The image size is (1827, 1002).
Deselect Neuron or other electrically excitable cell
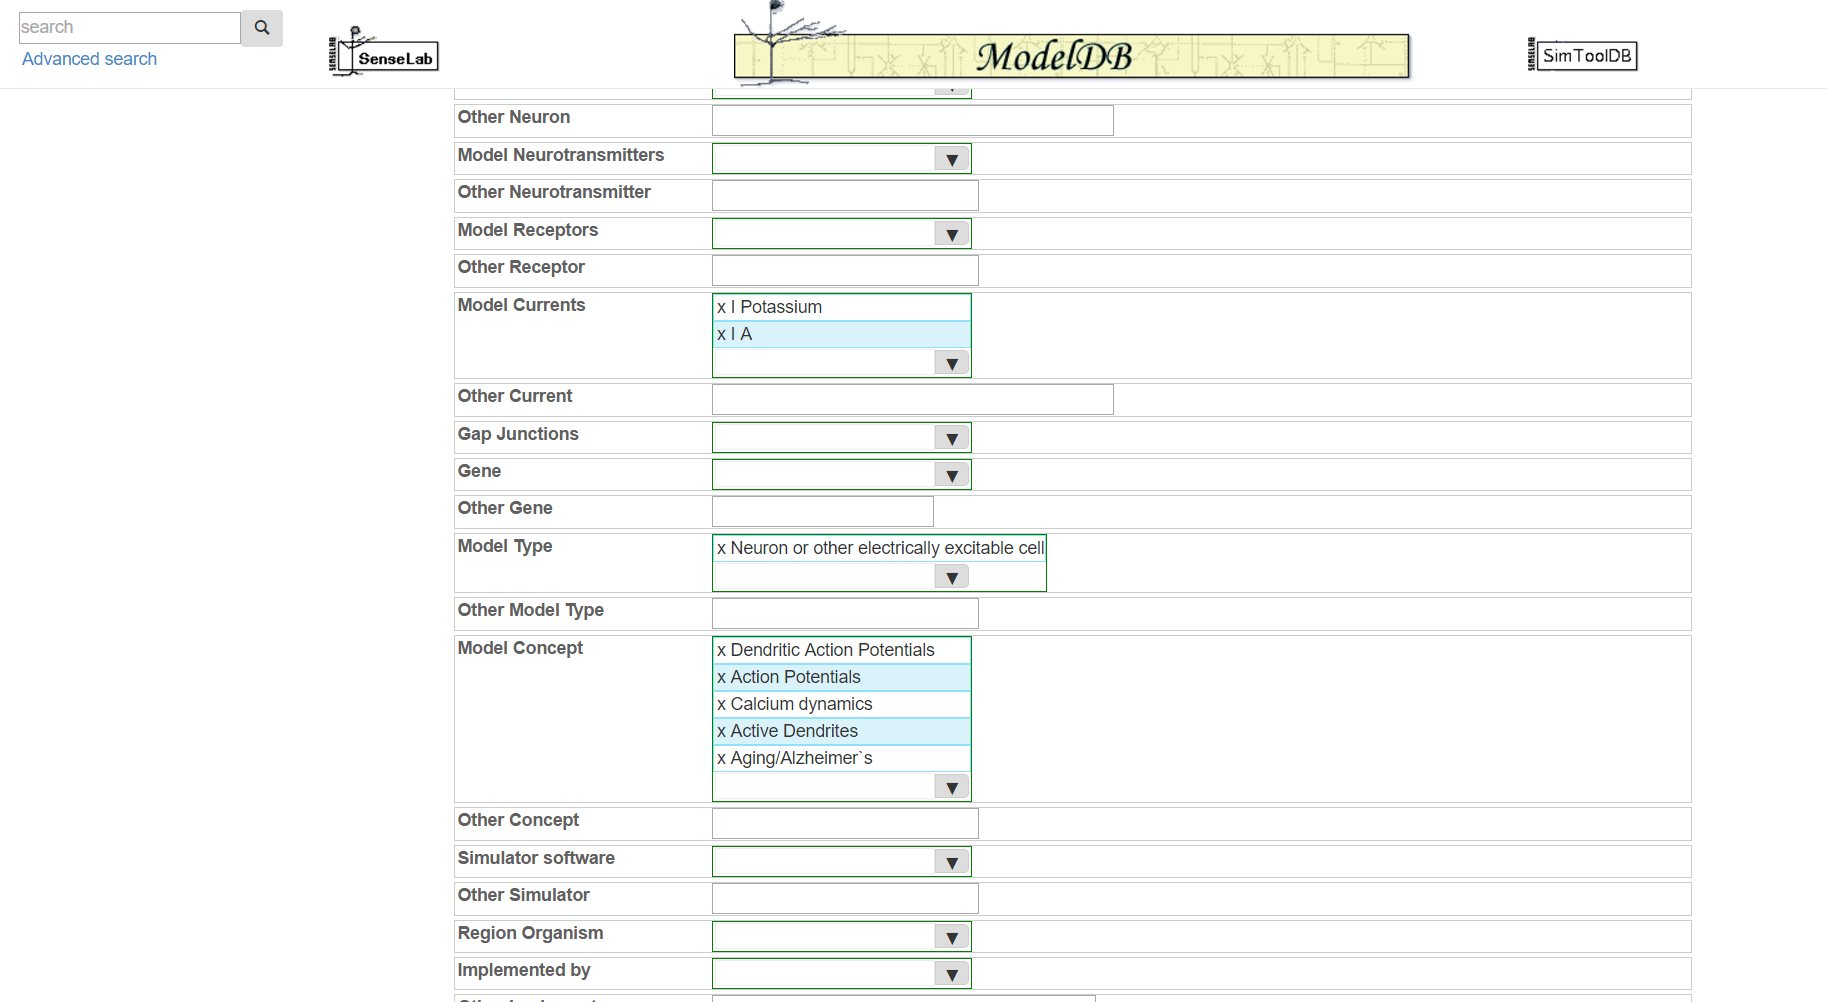(x=721, y=548)
